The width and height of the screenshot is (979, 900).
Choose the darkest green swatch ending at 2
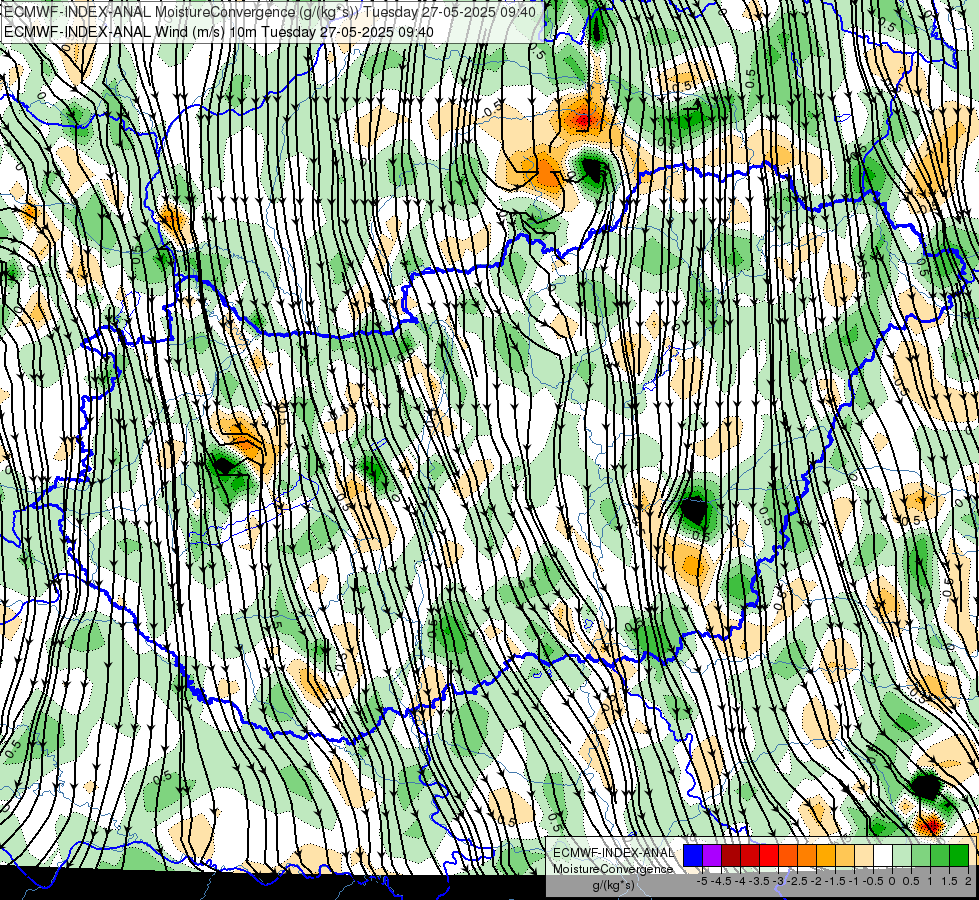click(x=959, y=855)
